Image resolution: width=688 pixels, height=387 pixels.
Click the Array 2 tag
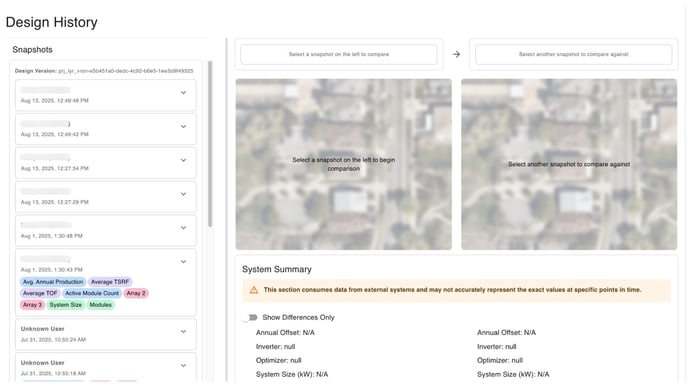point(136,293)
